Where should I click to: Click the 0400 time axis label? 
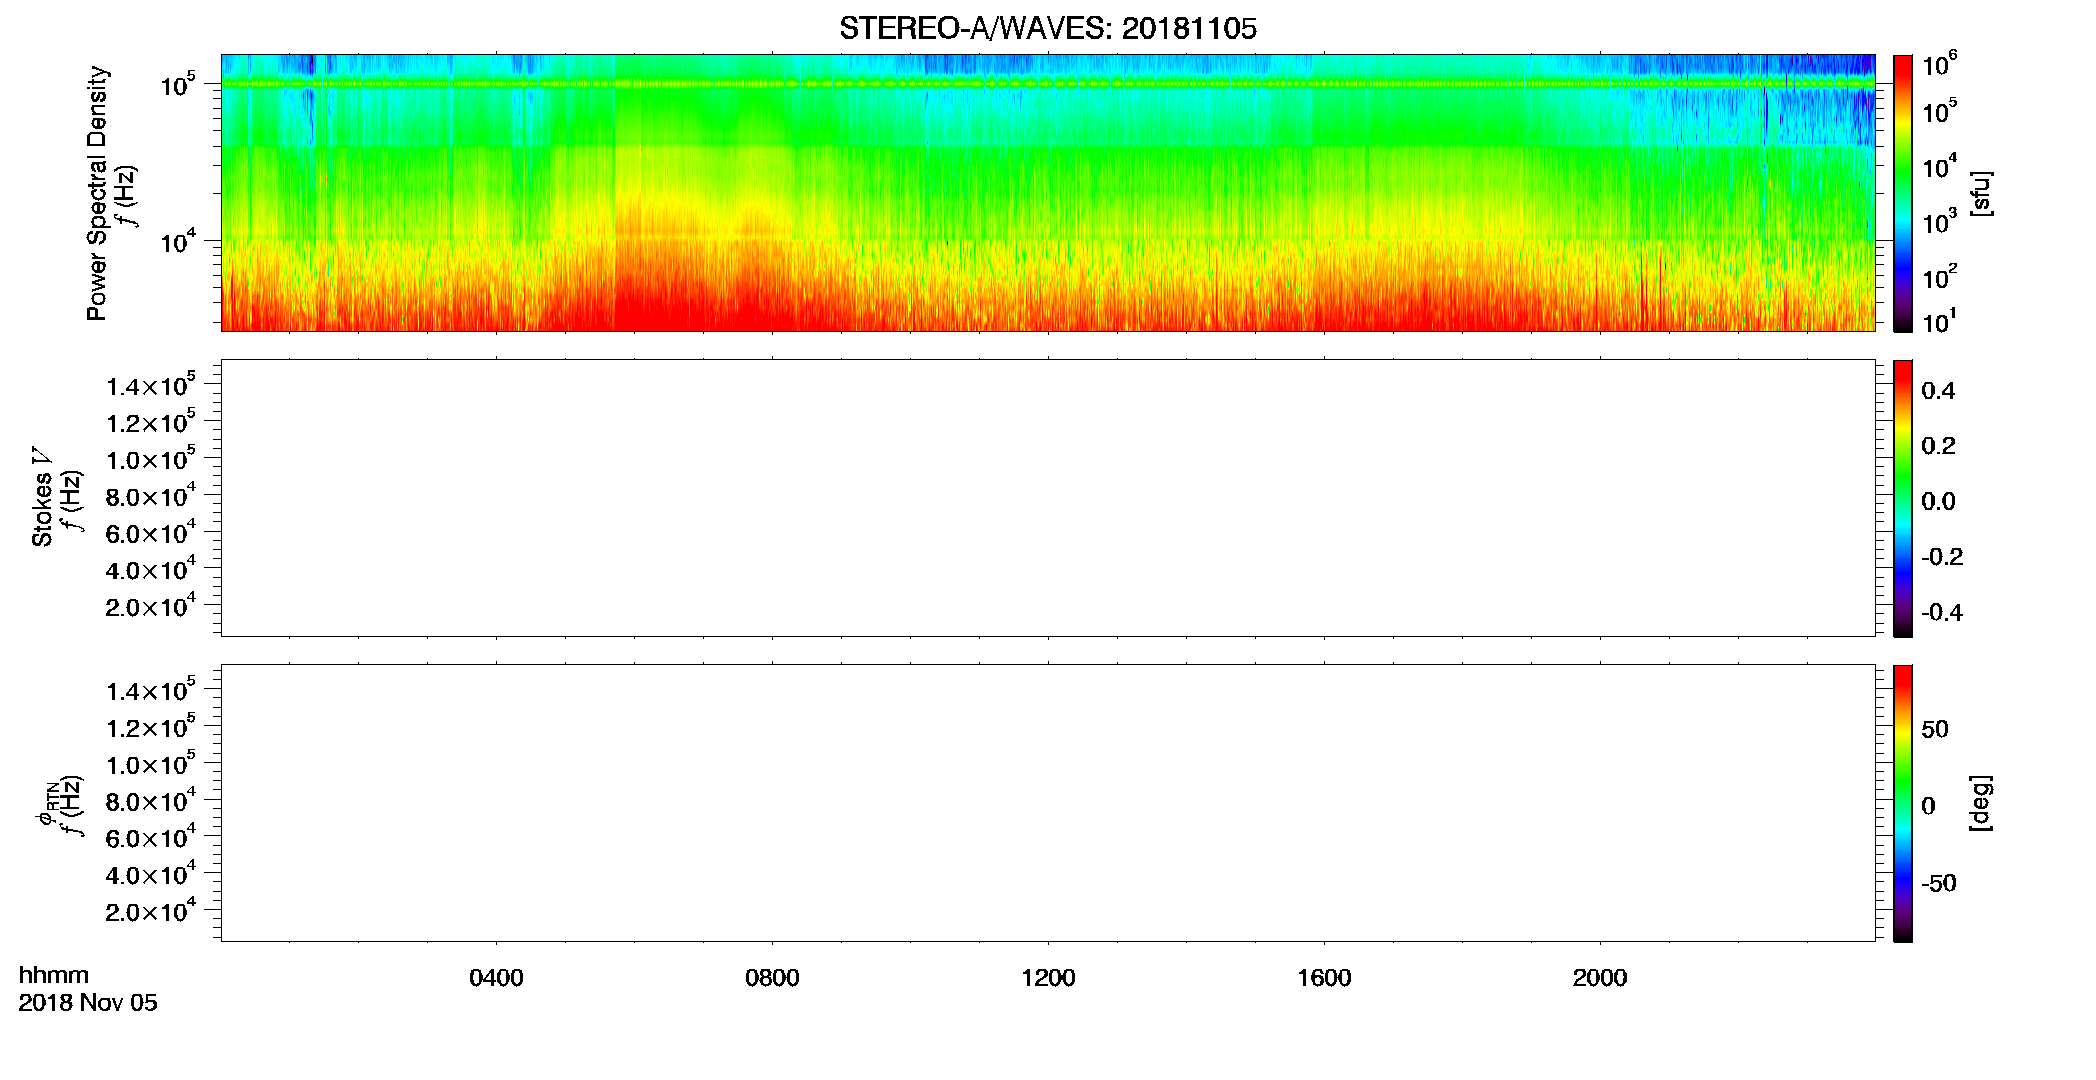496,978
